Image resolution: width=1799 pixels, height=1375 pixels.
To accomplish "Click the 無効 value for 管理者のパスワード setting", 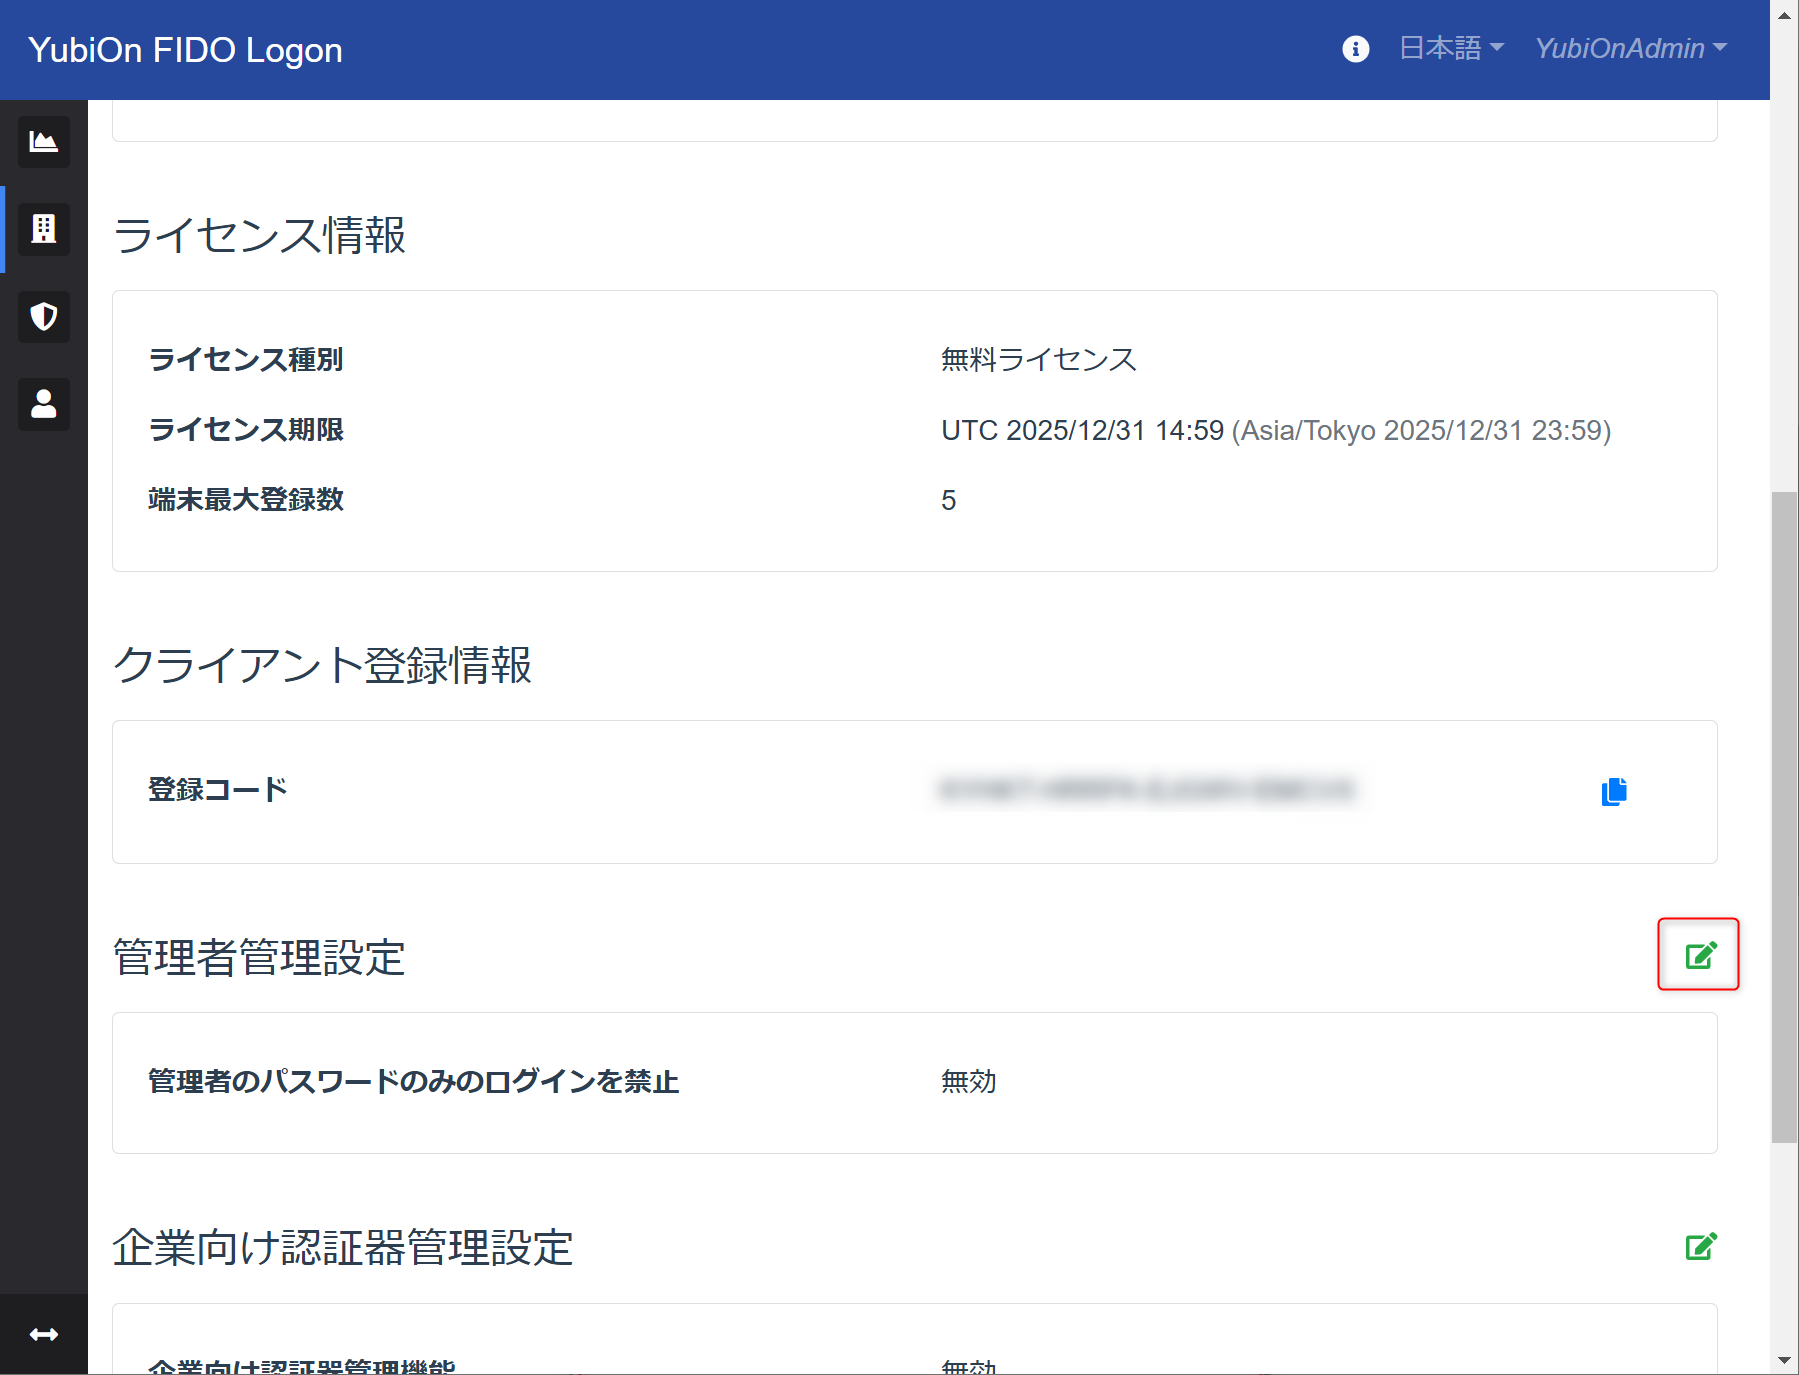I will tap(968, 1081).
